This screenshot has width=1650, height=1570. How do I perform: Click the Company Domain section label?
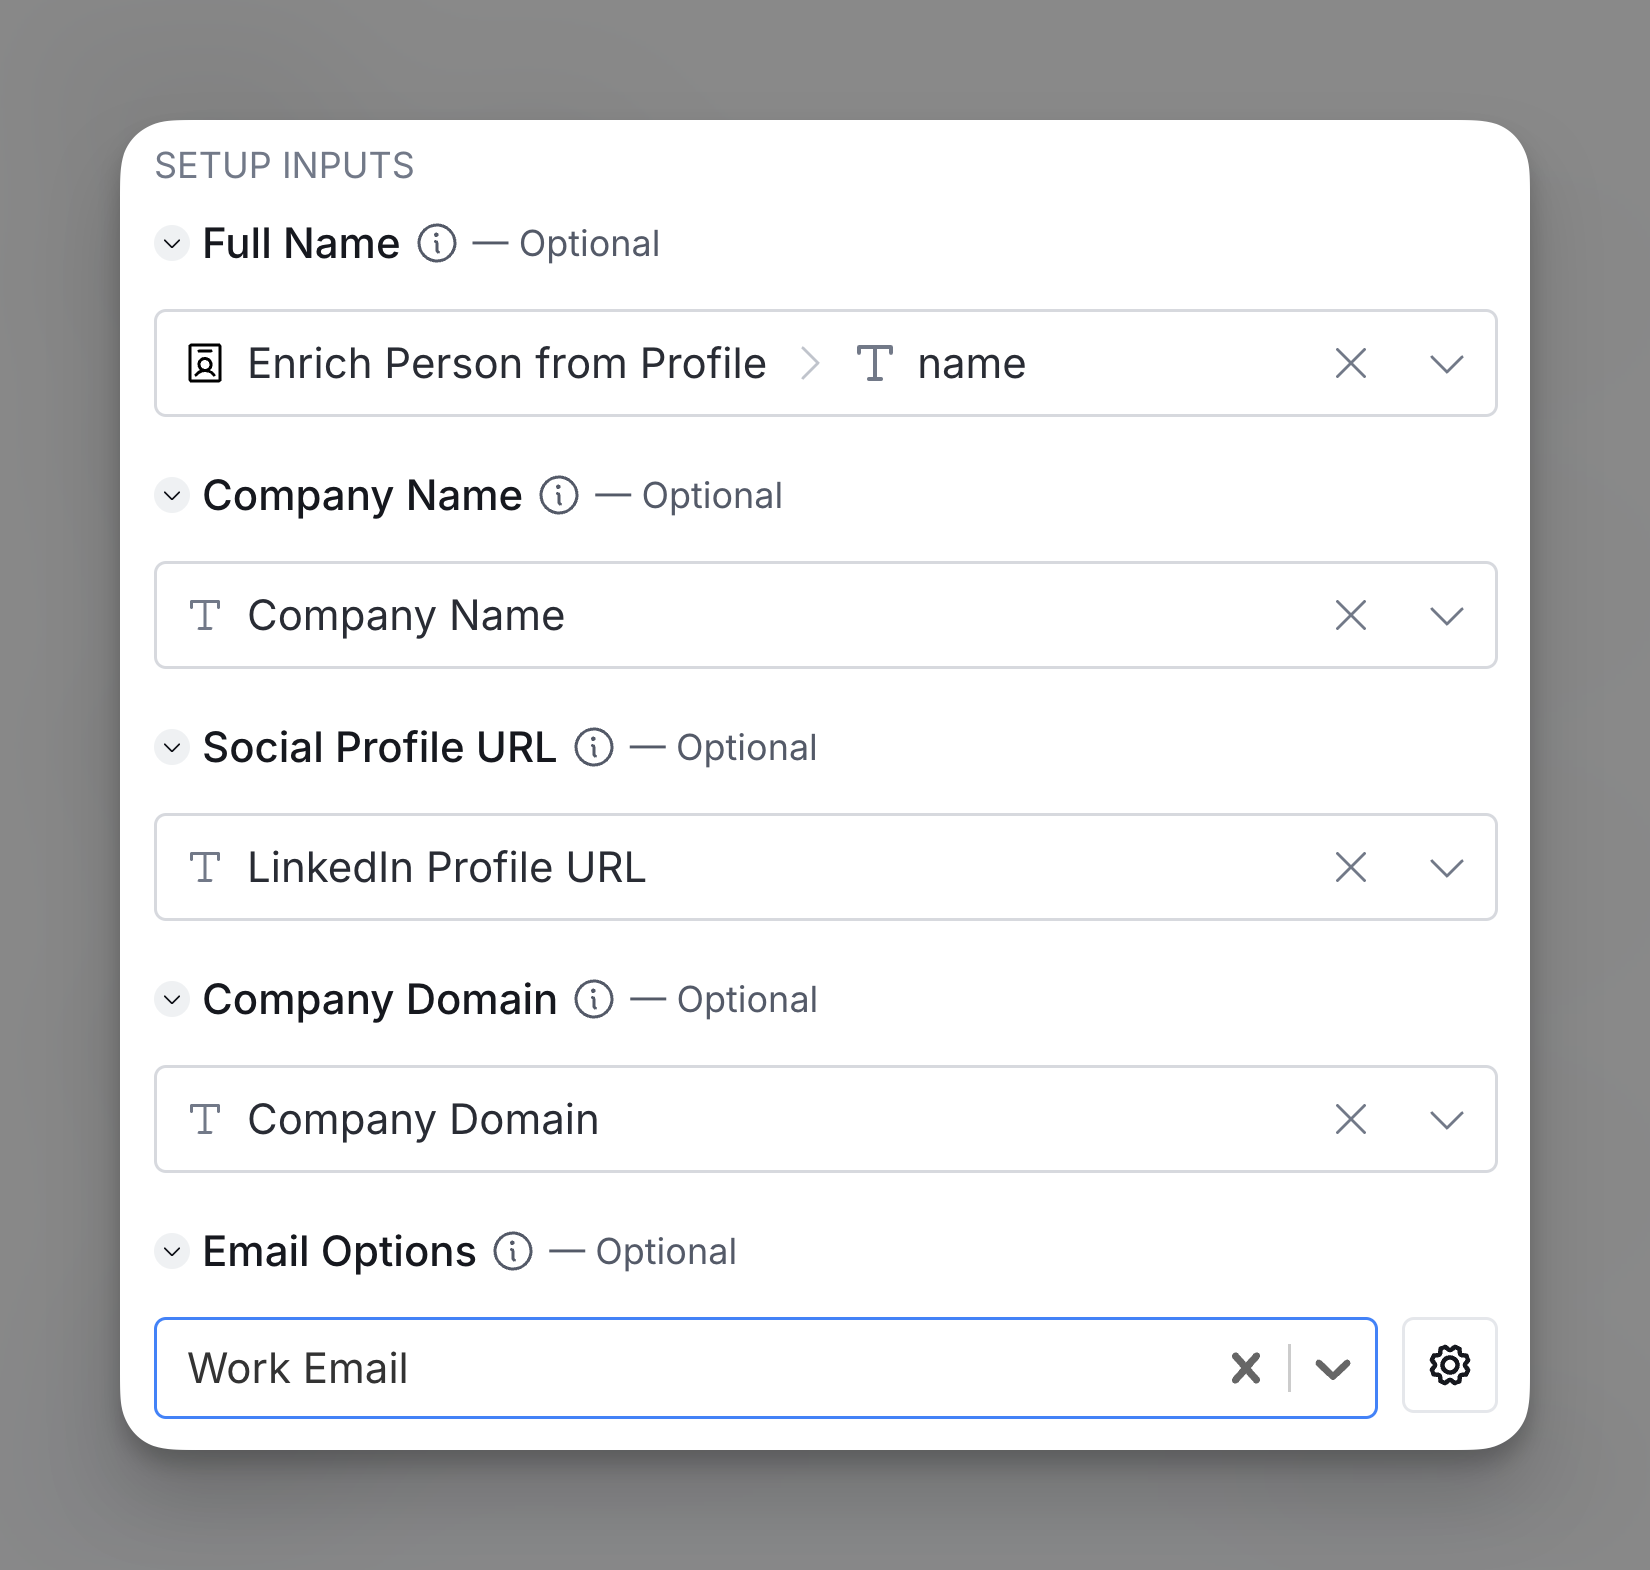coord(380,999)
